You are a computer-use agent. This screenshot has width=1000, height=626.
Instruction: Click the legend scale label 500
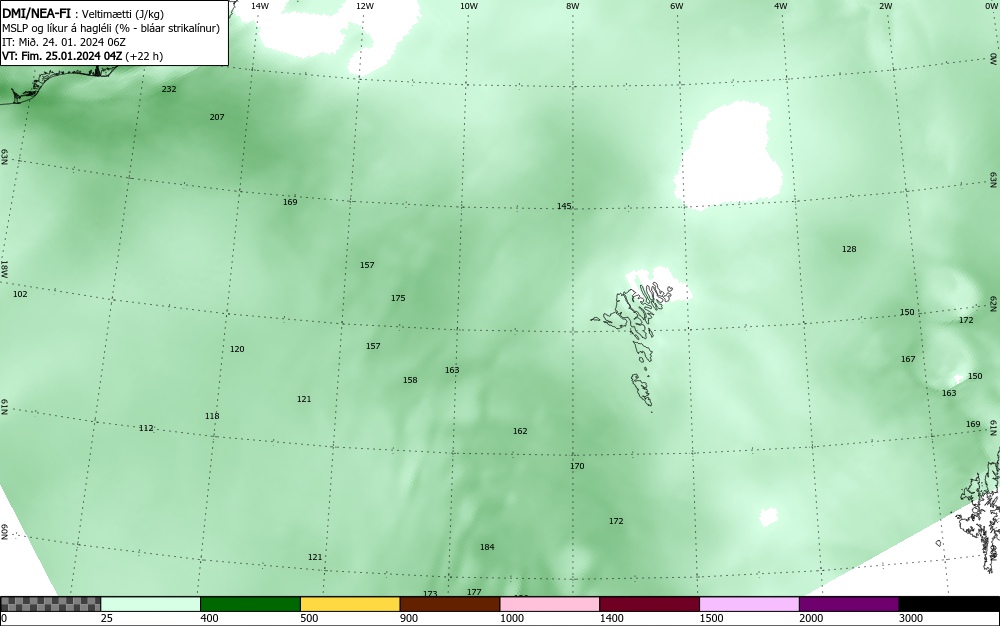[x=309, y=618]
